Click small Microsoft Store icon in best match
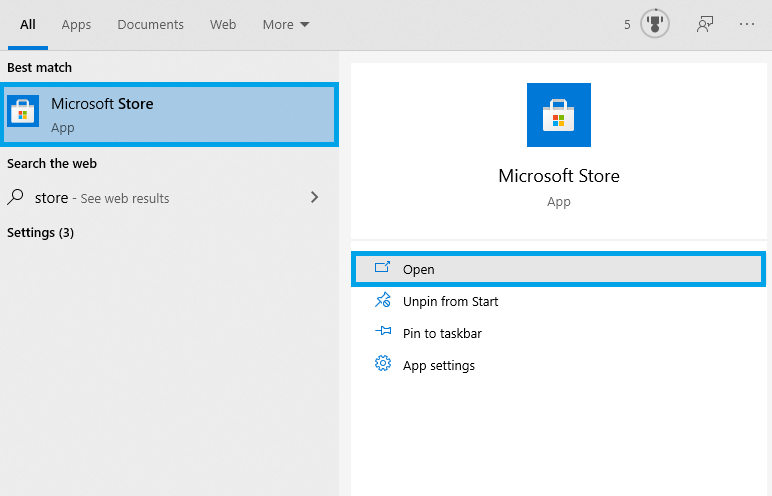The width and height of the screenshot is (772, 496). coord(23,112)
